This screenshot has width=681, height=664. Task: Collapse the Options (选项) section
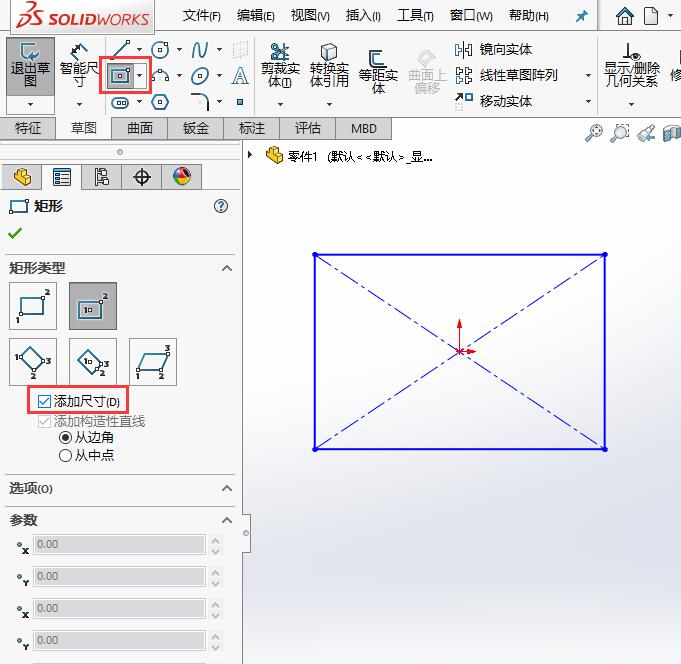click(x=227, y=488)
